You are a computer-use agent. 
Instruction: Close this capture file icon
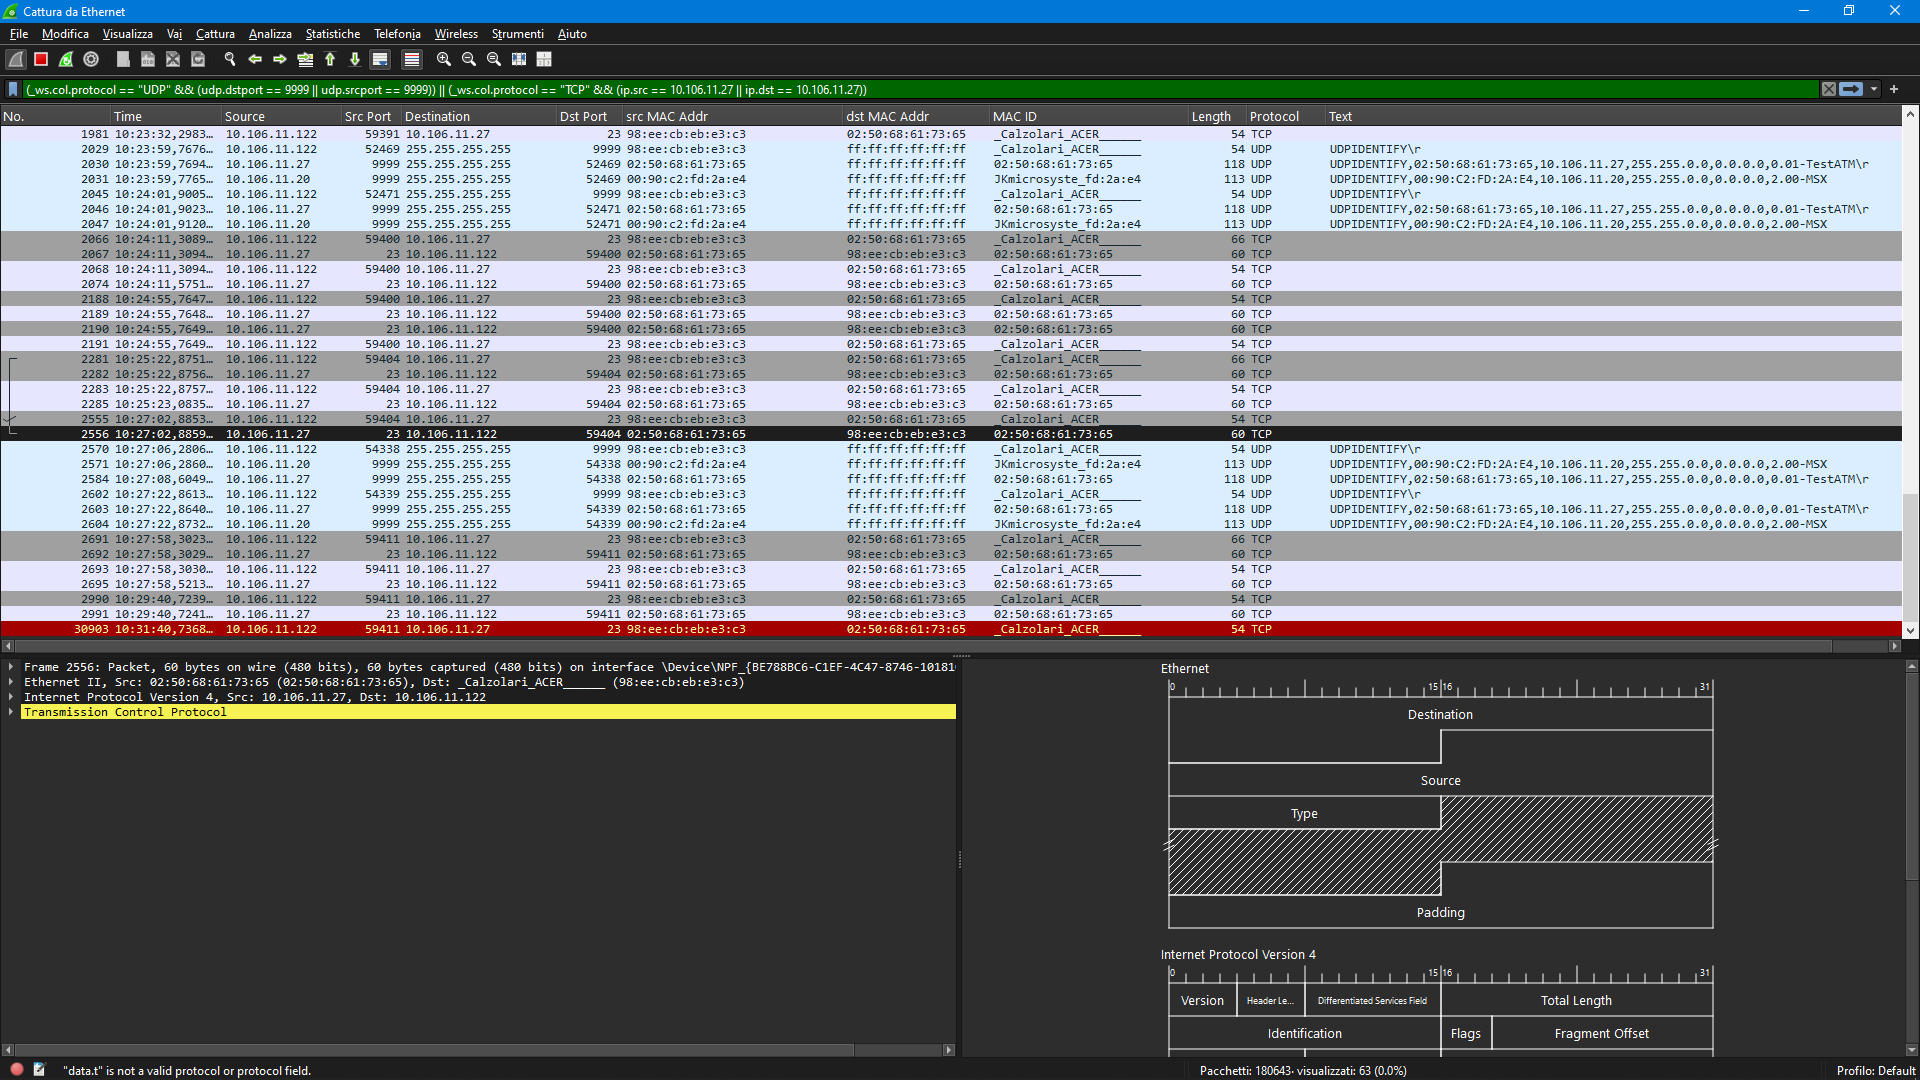[x=173, y=60]
